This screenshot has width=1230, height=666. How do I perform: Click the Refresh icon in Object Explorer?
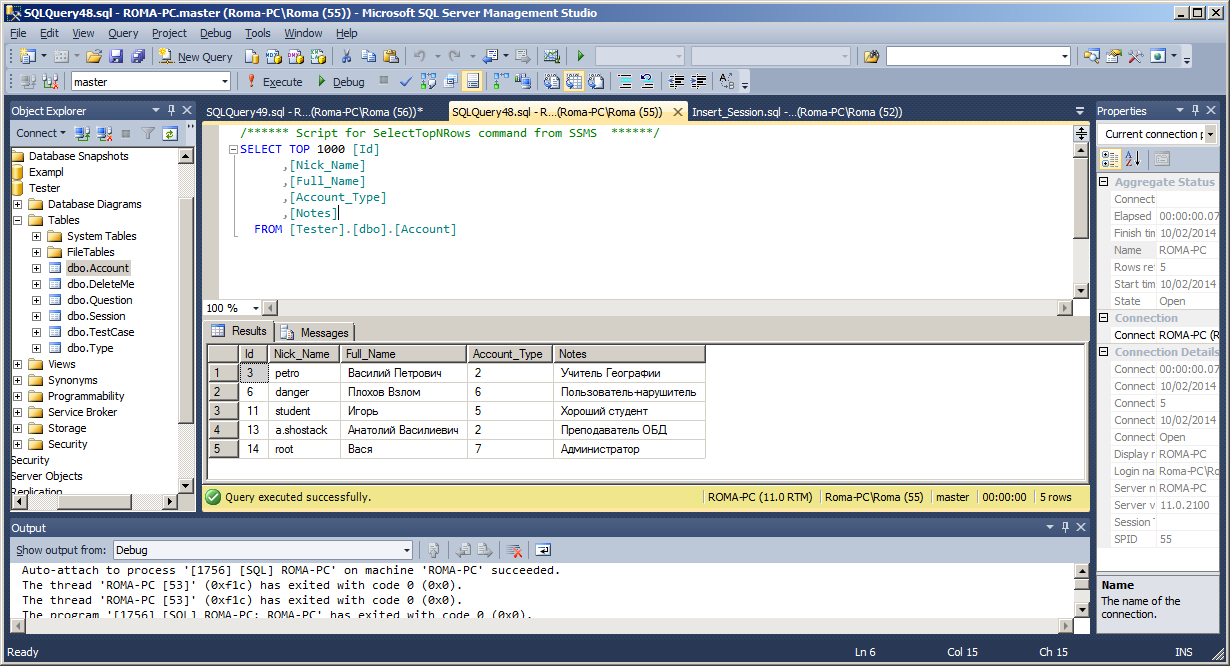pyautogui.click(x=170, y=133)
